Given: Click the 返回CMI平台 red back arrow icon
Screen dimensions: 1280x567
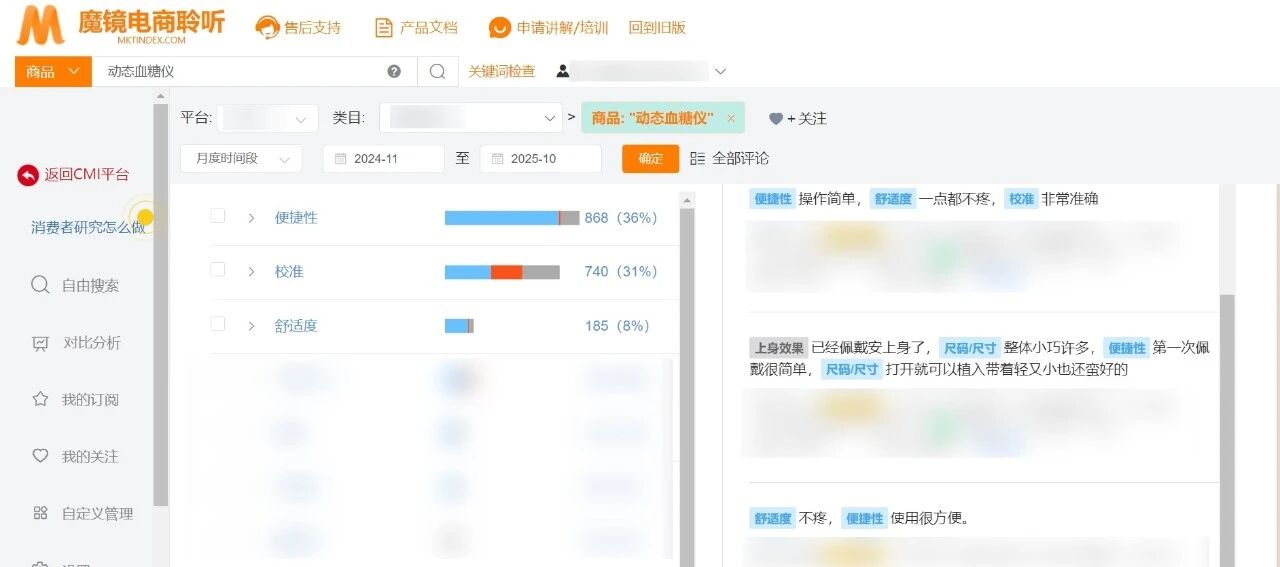Looking at the screenshot, I should pos(28,175).
